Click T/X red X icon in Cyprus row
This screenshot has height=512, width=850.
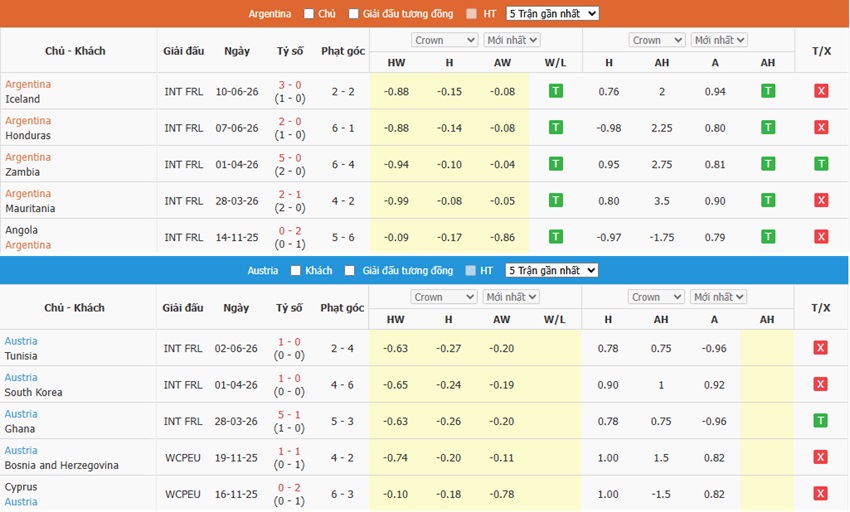[x=820, y=493]
